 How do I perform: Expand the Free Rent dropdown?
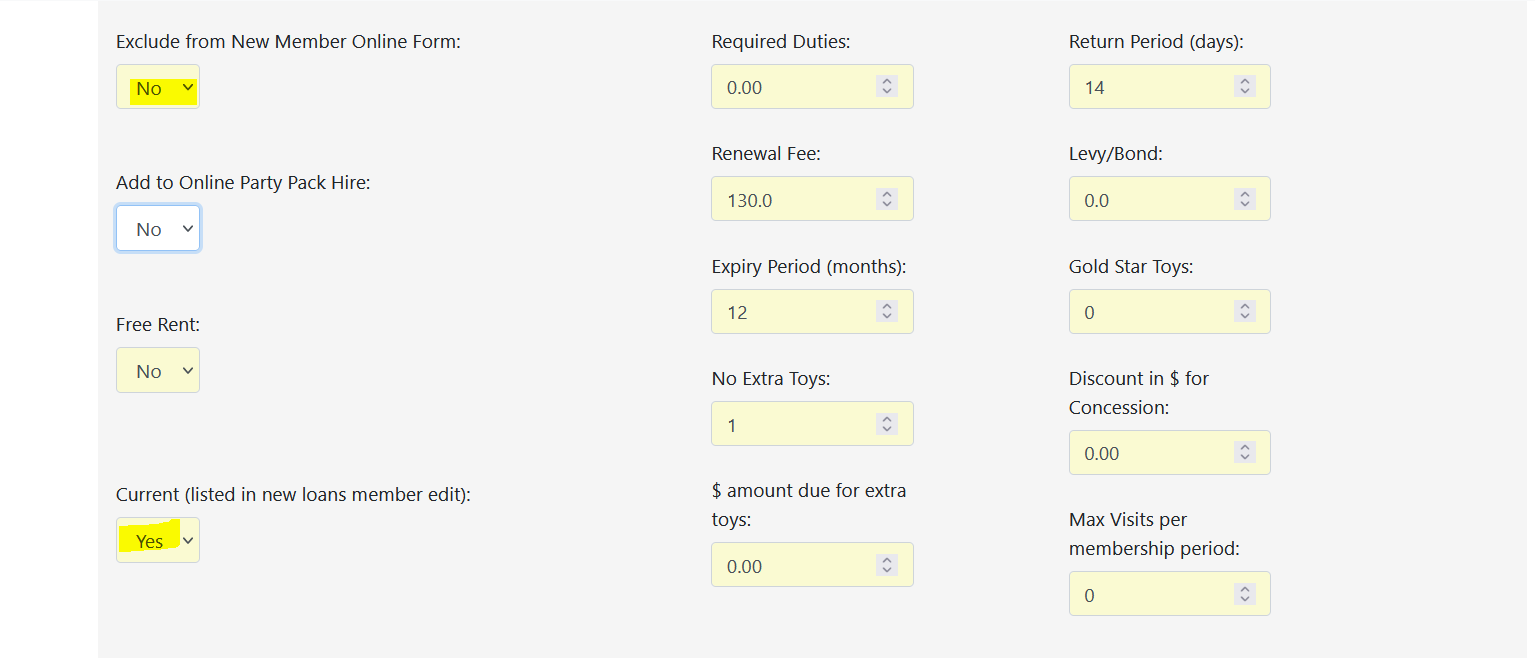[158, 371]
